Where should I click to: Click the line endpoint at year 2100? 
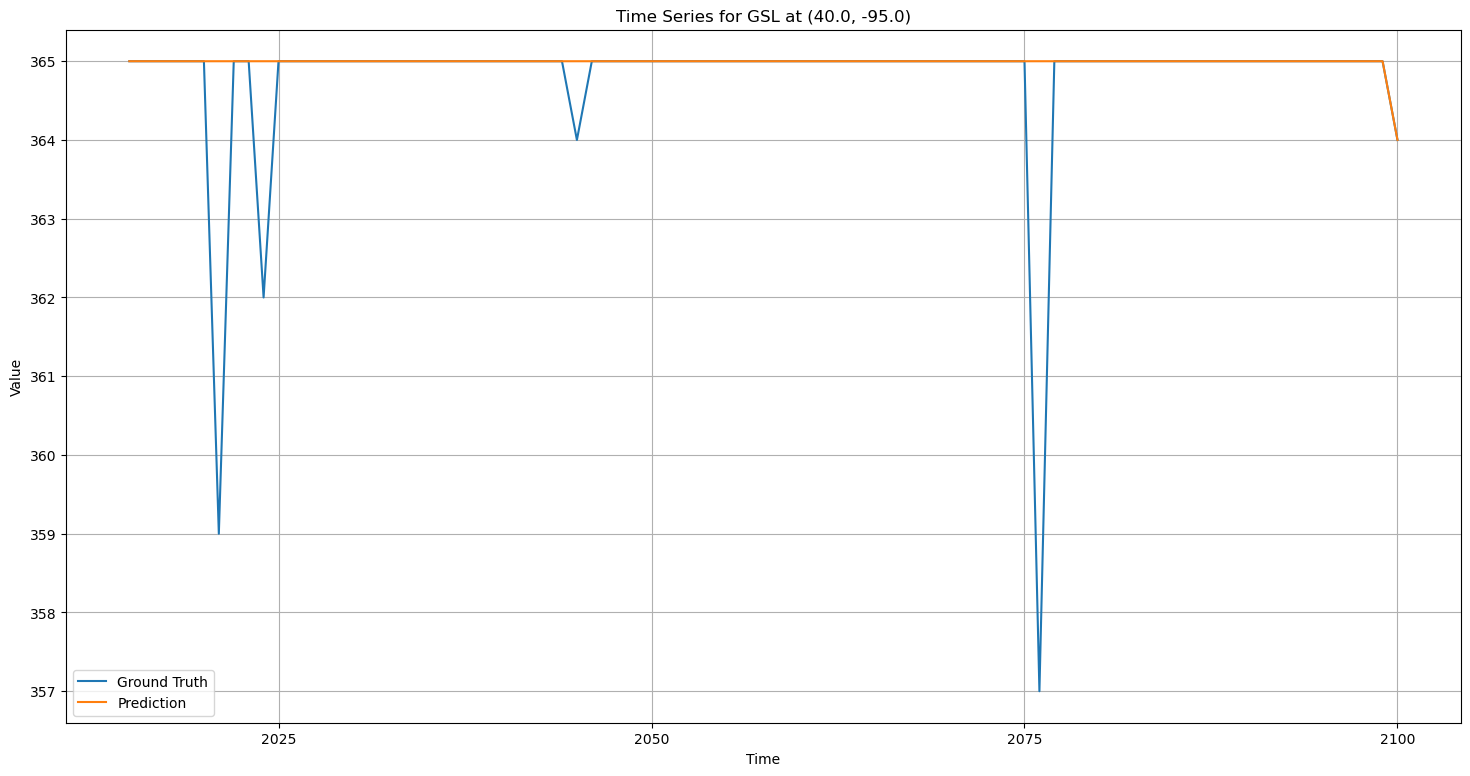(x=1397, y=140)
